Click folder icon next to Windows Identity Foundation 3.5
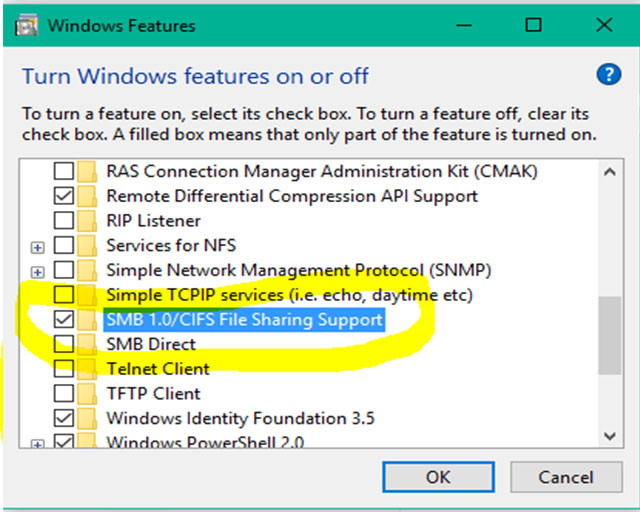The height and width of the screenshot is (512, 640). [88, 418]
